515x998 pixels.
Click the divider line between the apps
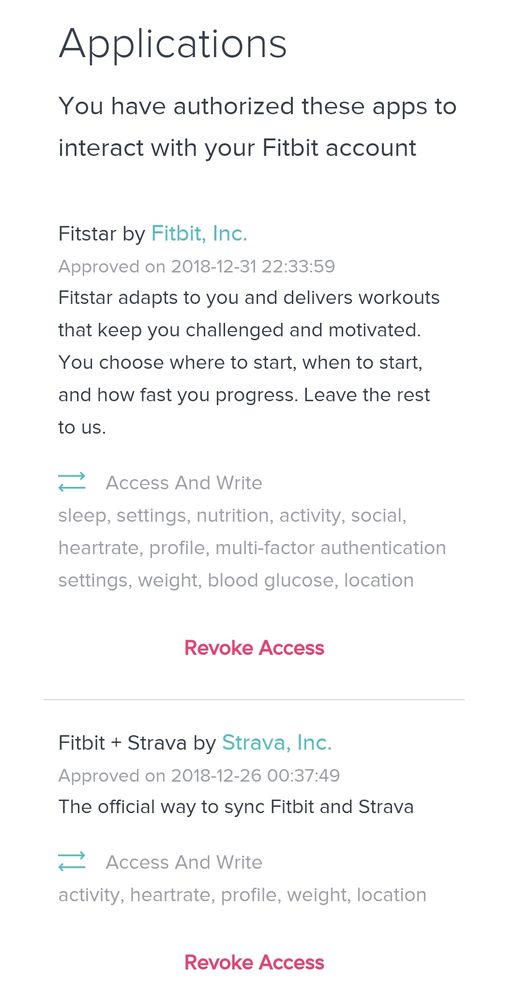click(254, 699)
